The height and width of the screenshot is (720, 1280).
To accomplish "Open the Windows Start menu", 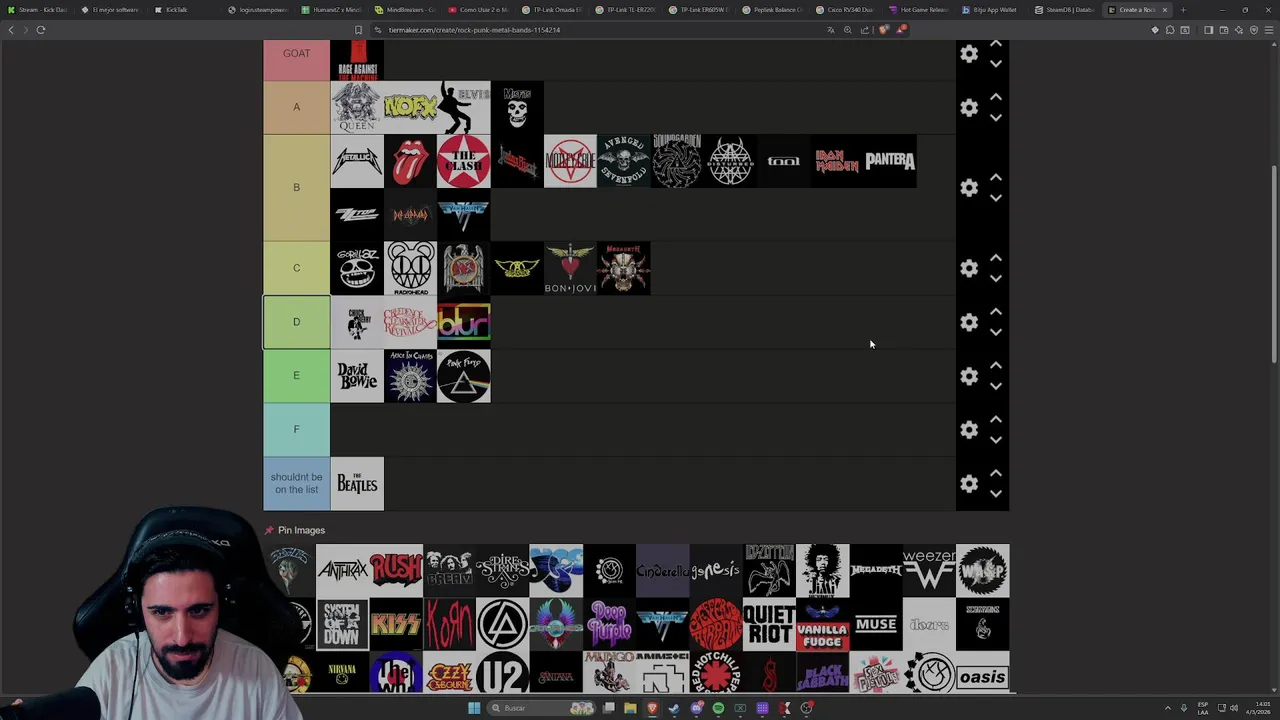I will point(474,708).
